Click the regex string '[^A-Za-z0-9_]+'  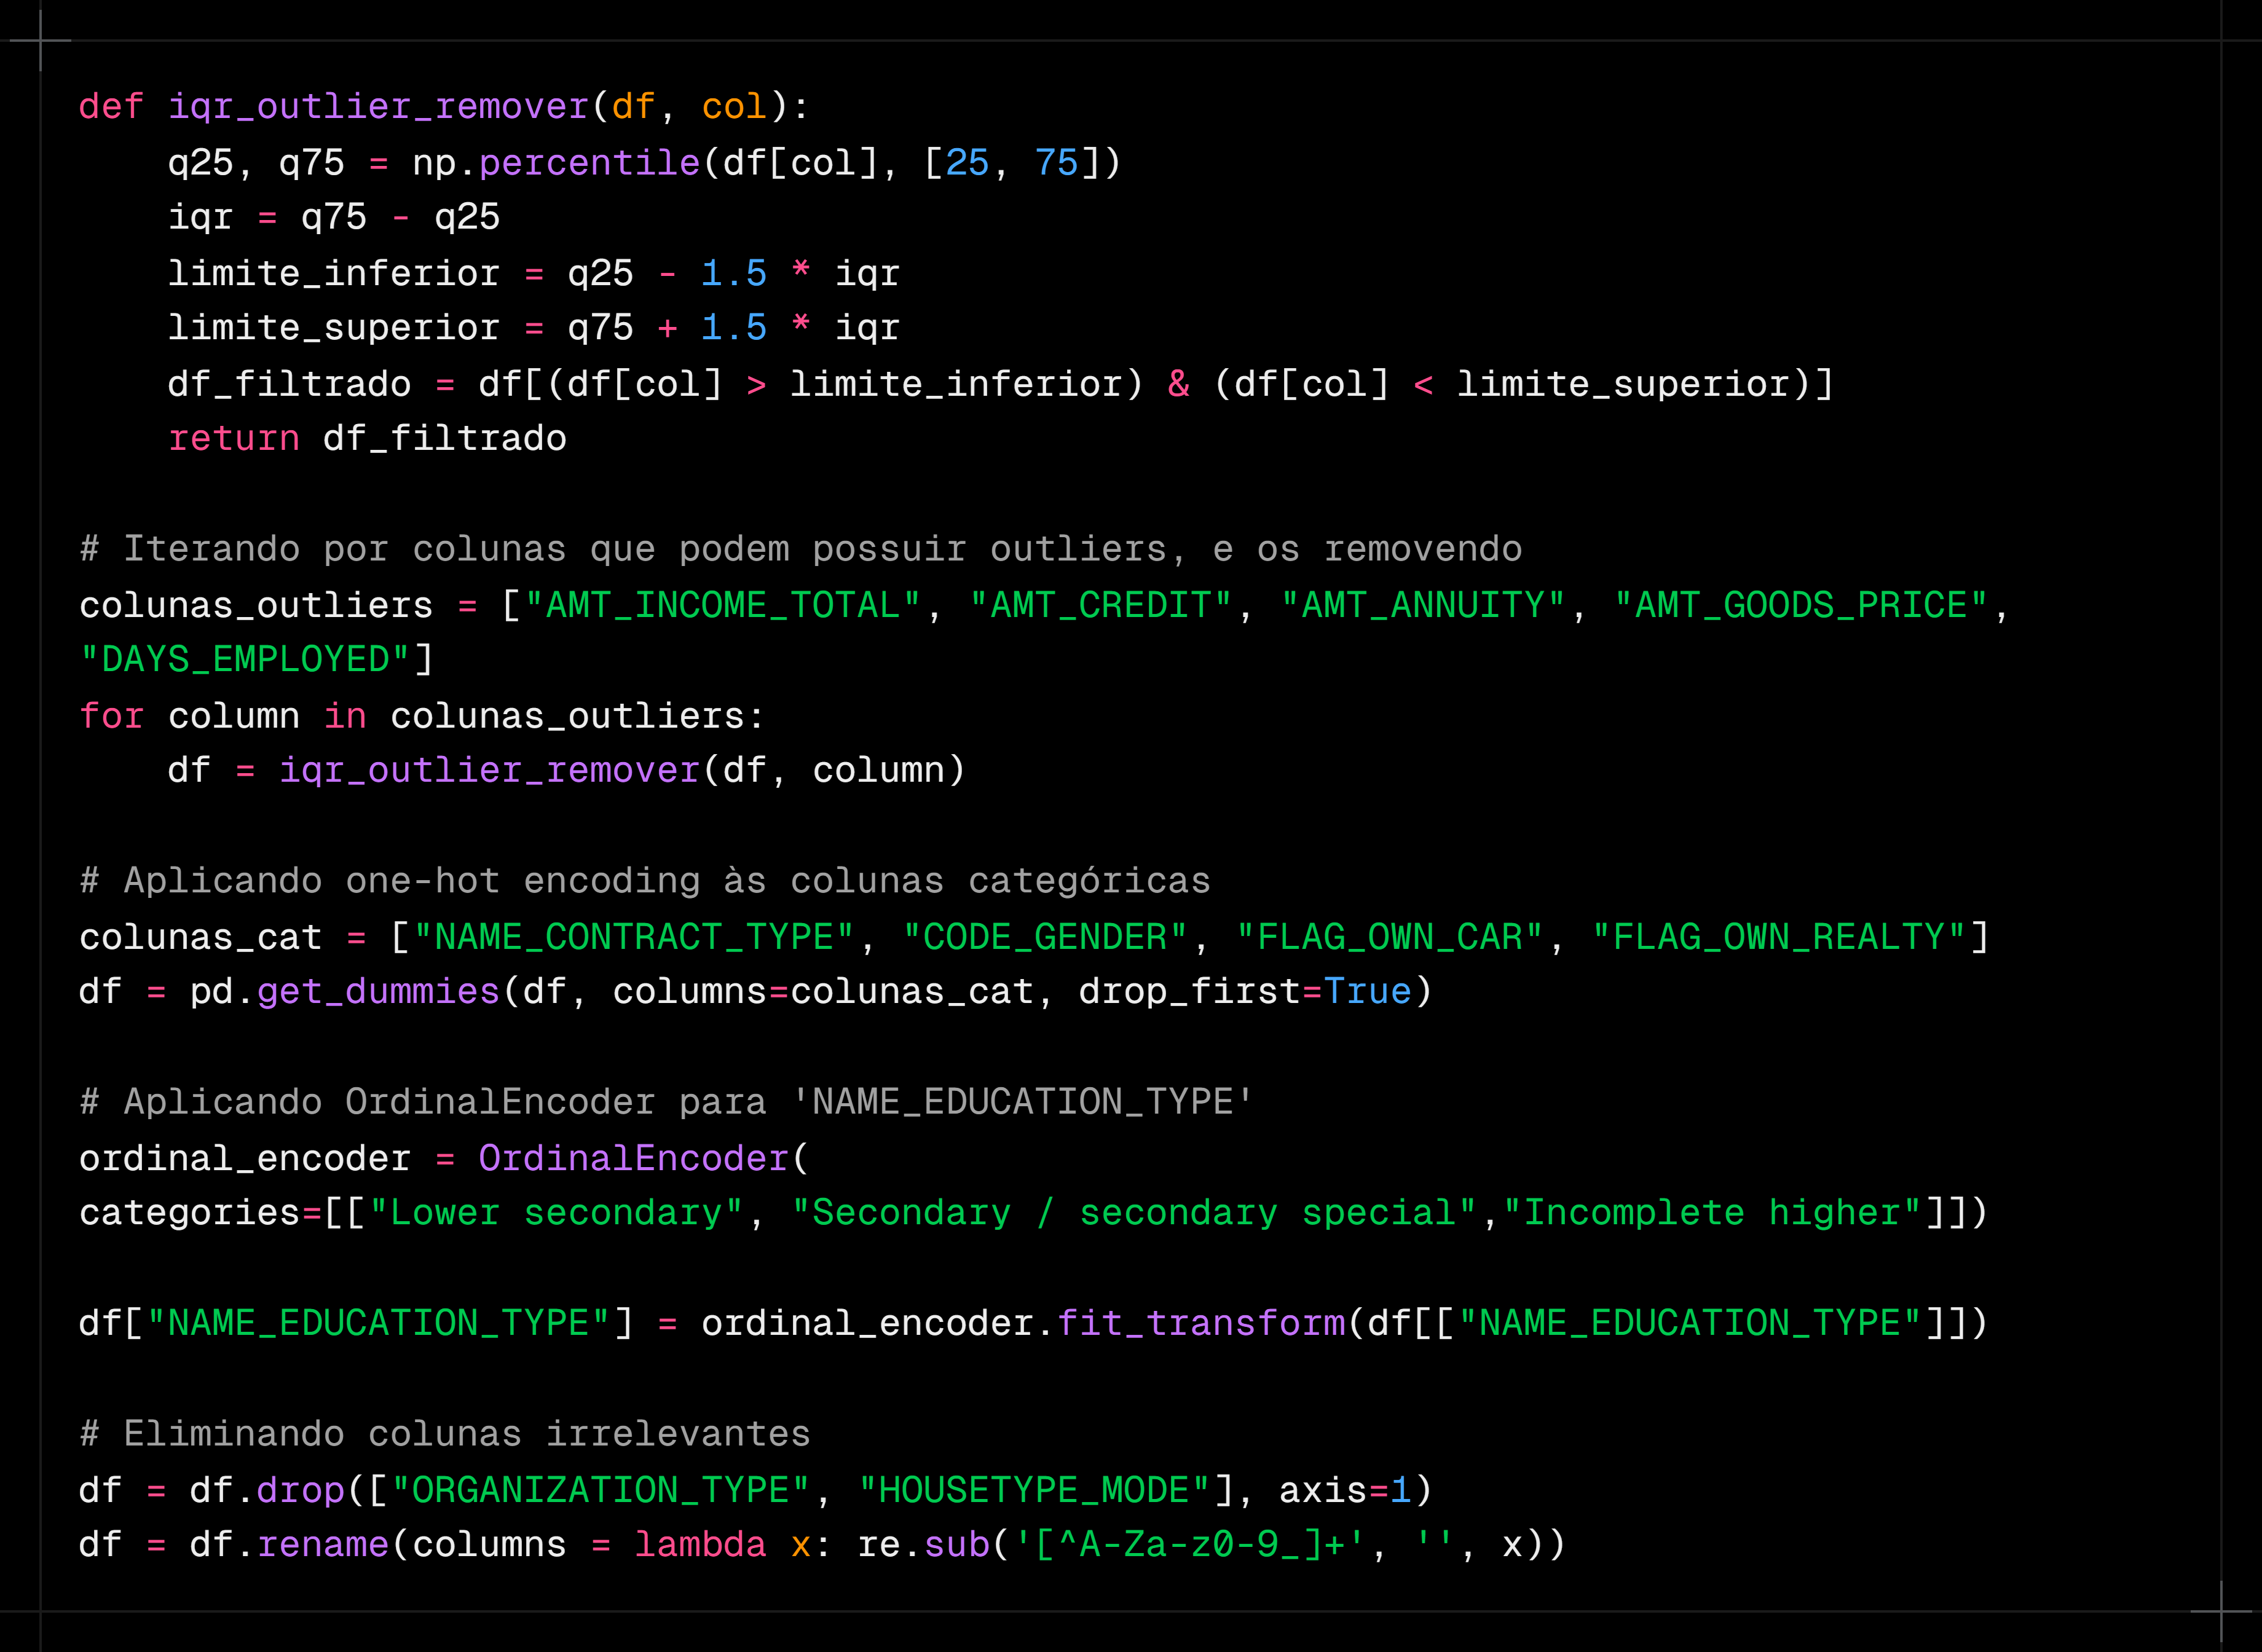(1189, 1545)
